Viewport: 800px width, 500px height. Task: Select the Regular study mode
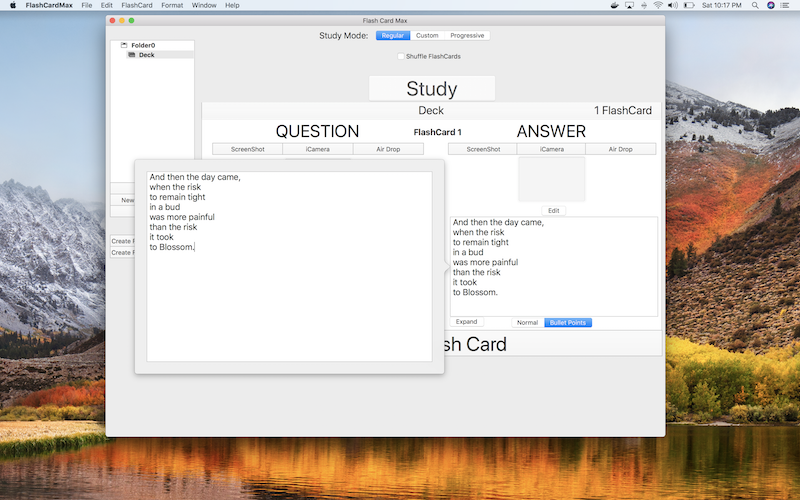[393, 36]
